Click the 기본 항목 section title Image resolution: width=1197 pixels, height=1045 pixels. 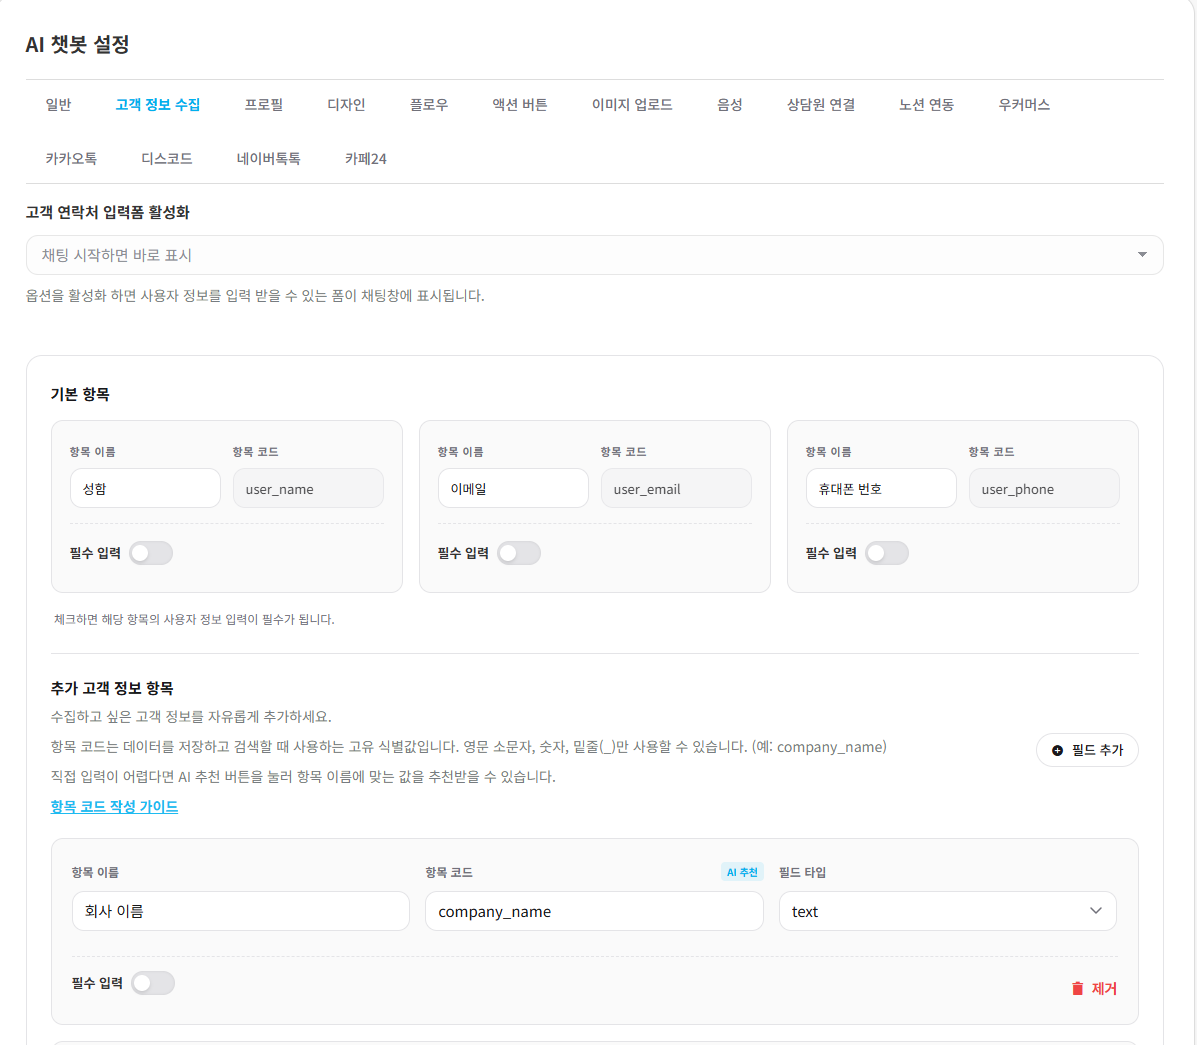pyautogui.click(x=80, y=395)
